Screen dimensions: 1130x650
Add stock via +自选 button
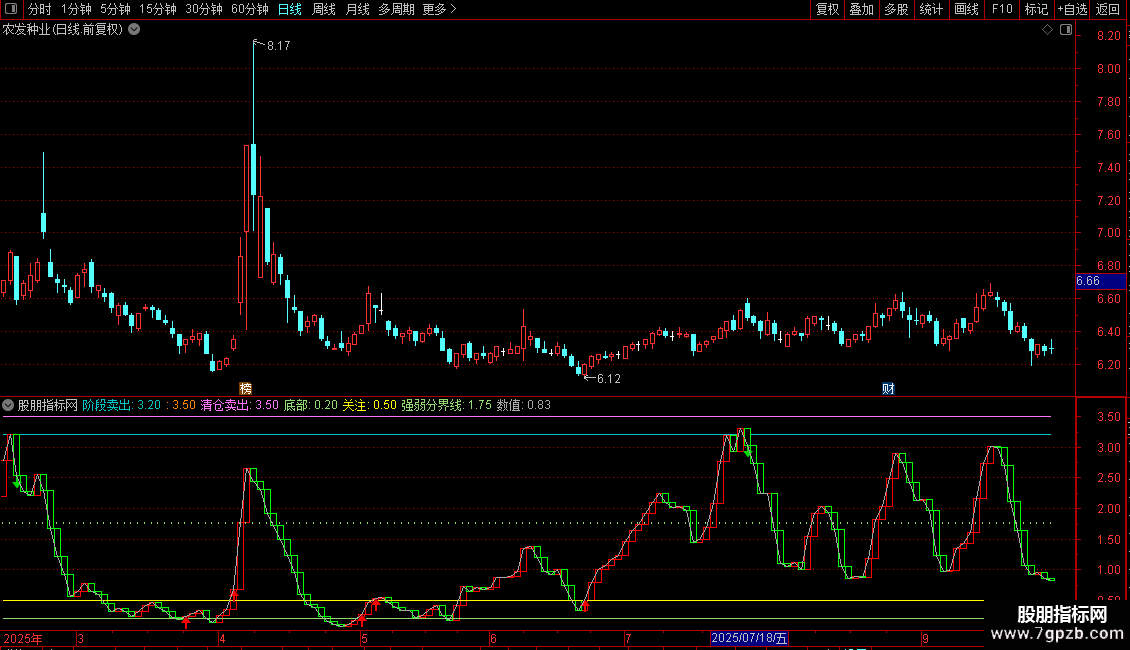[1072, 9]
